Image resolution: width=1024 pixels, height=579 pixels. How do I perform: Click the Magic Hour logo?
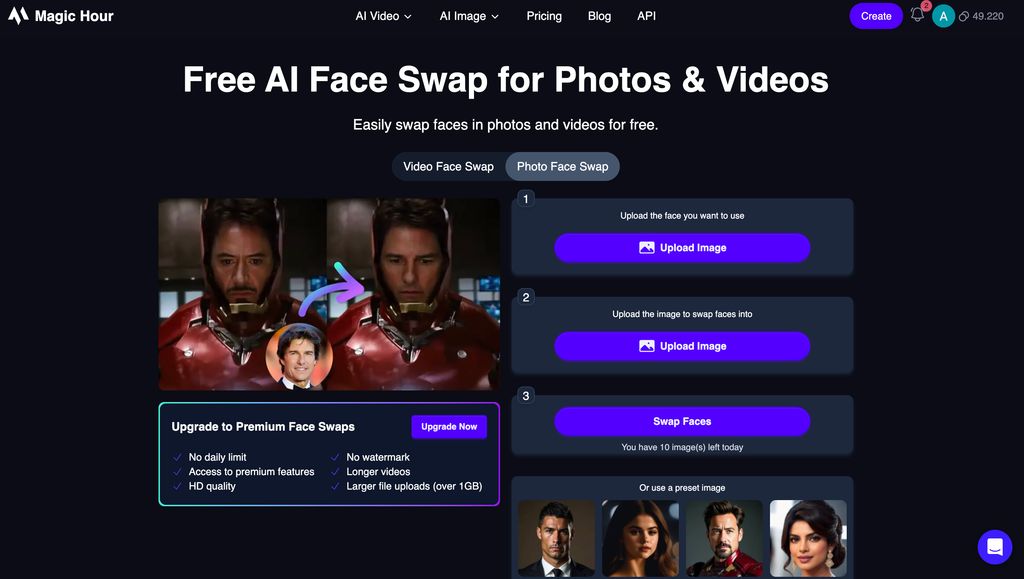(61, 16)
